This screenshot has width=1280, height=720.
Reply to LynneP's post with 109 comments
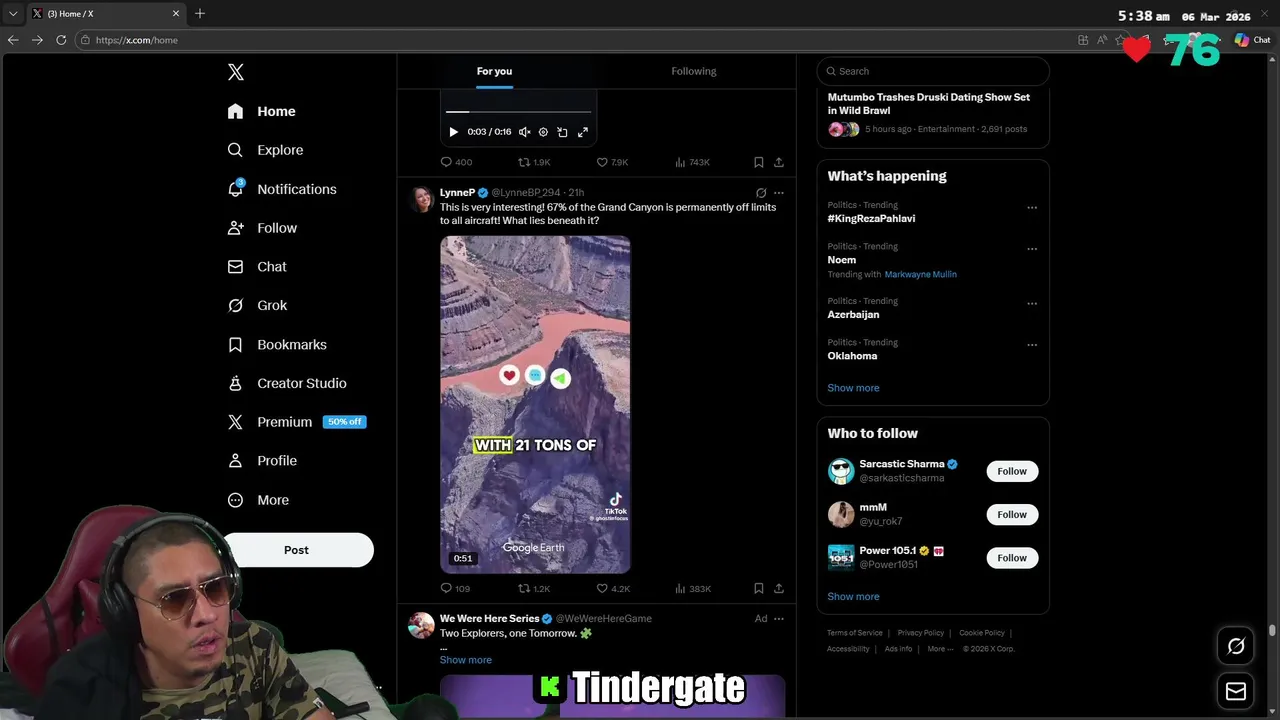coord(455,589)
